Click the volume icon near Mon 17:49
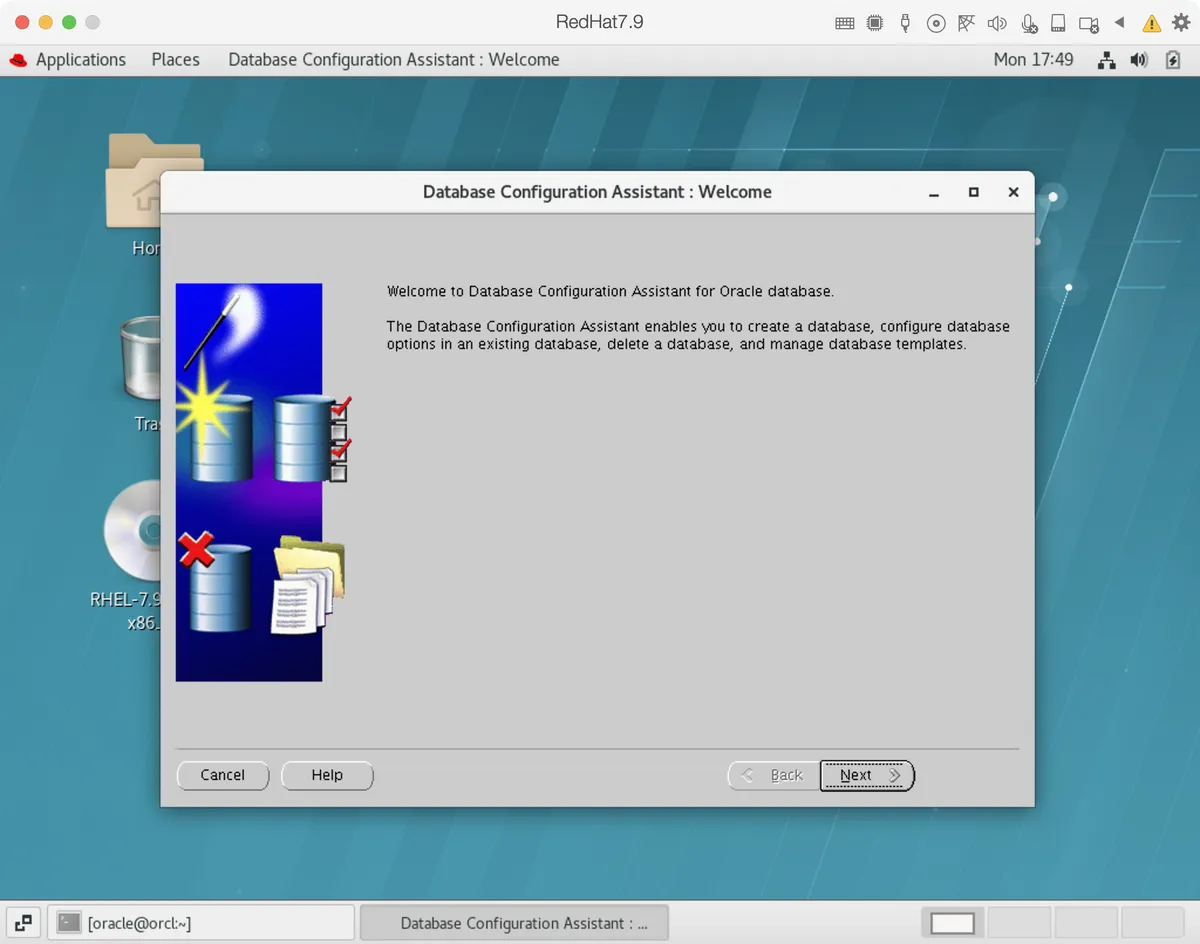Screen dimensions: 1200x944 [1139, 60]
